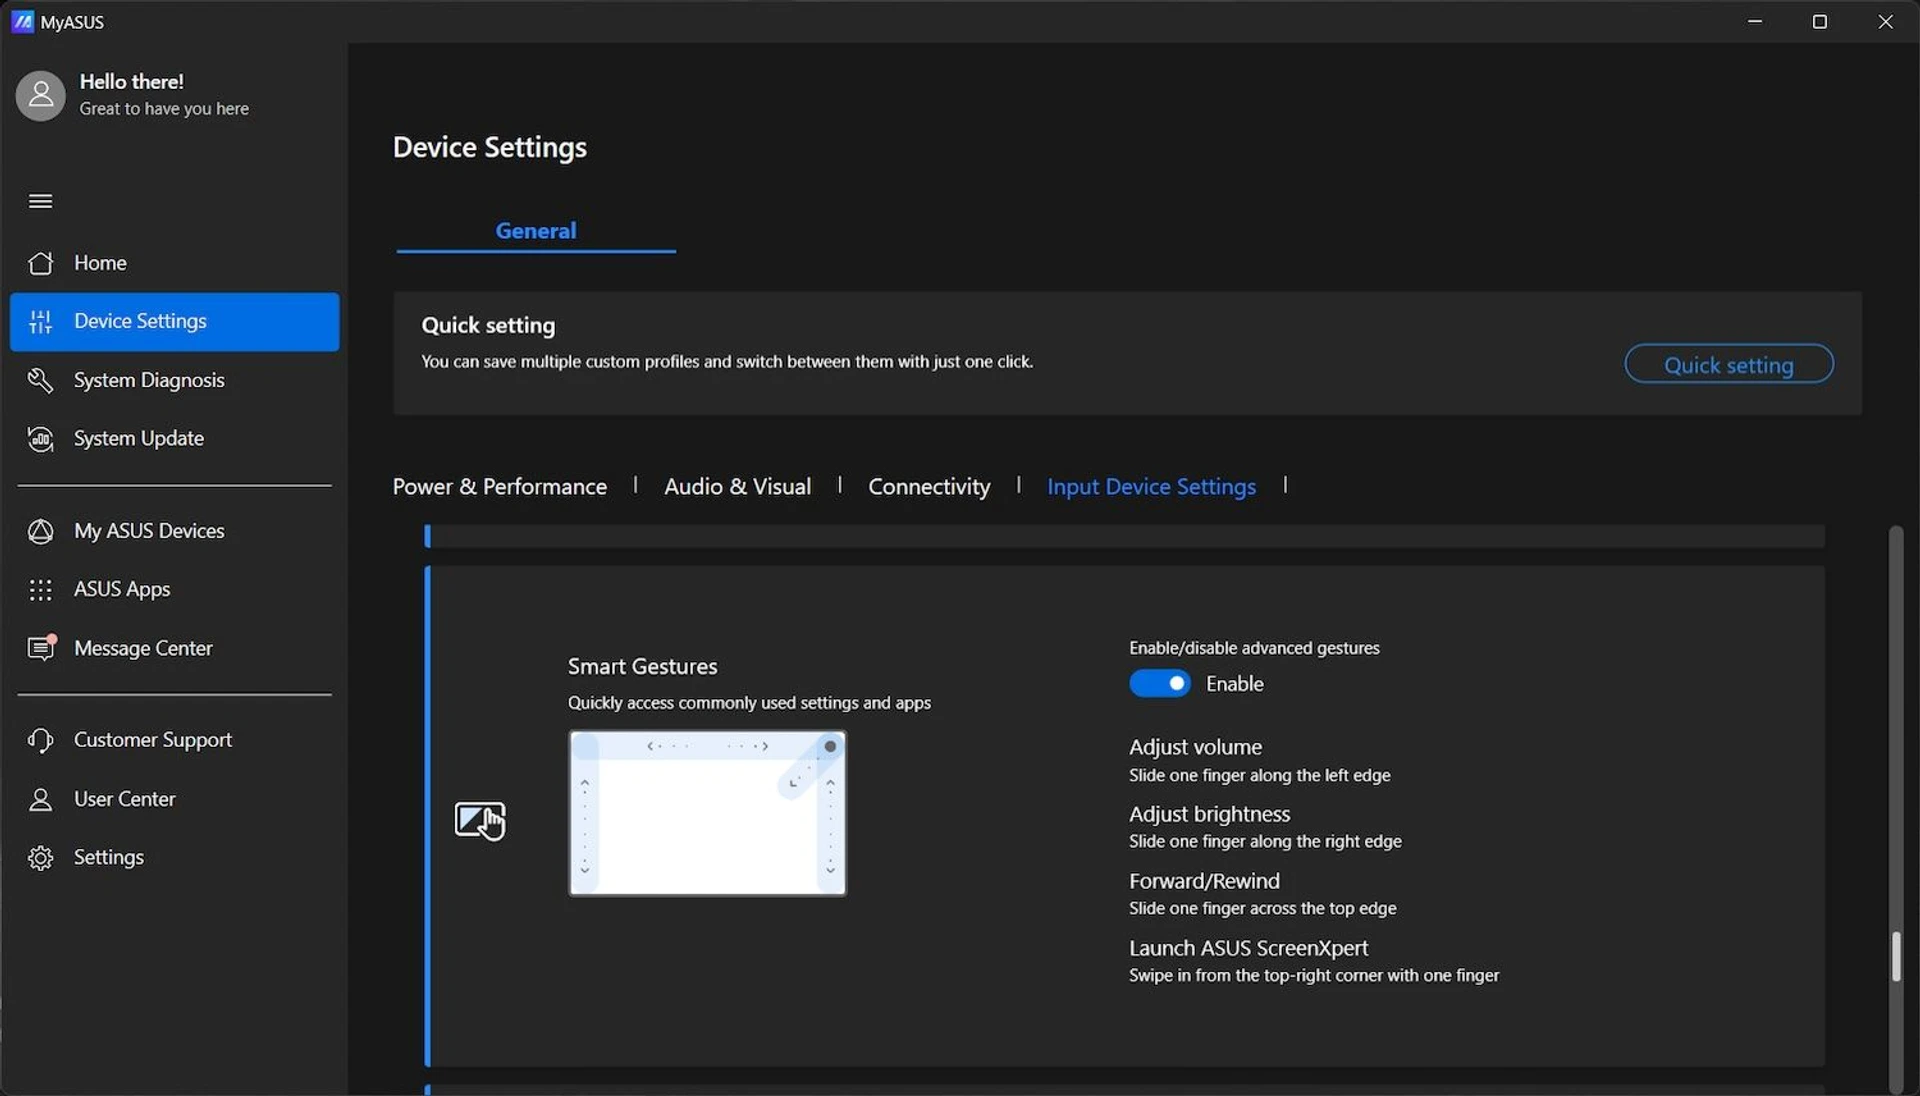Click the Adjust brightness gesture text
The width and height of the screenshot is (1920, 1096).
coord(1209,814)
